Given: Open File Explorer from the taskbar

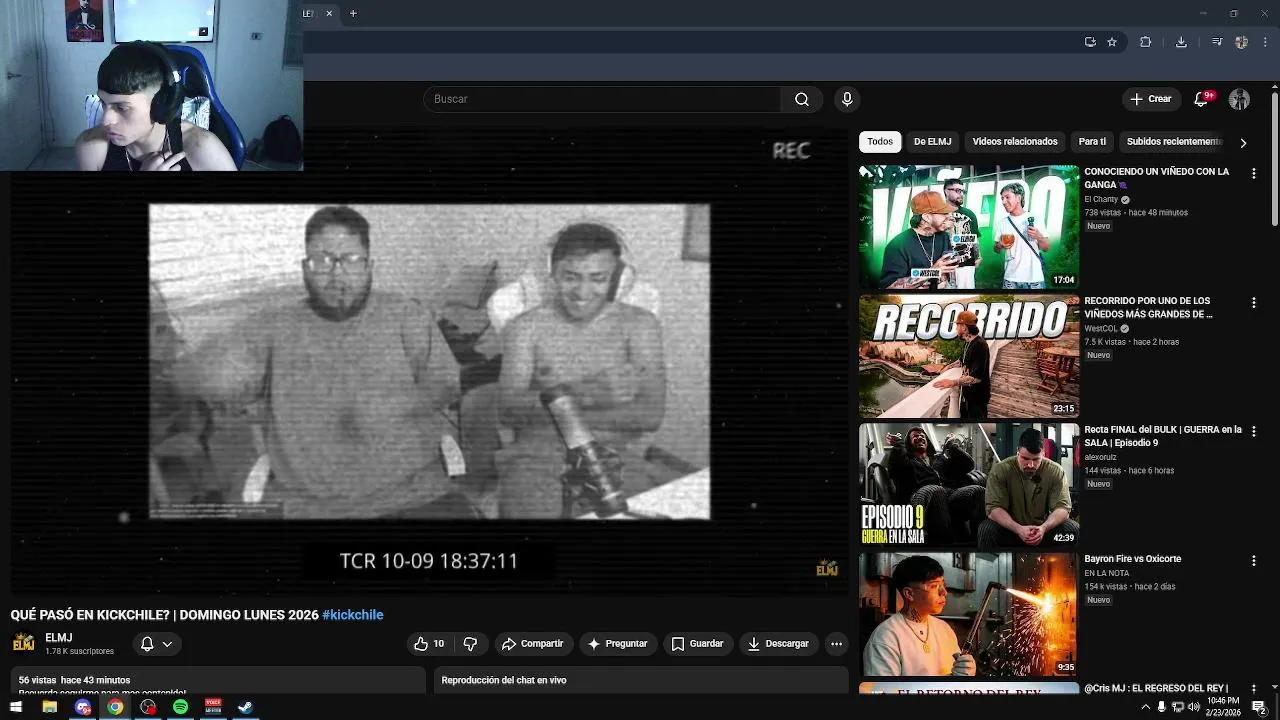Looking at the screenshot, I should (x=49, y=707).
